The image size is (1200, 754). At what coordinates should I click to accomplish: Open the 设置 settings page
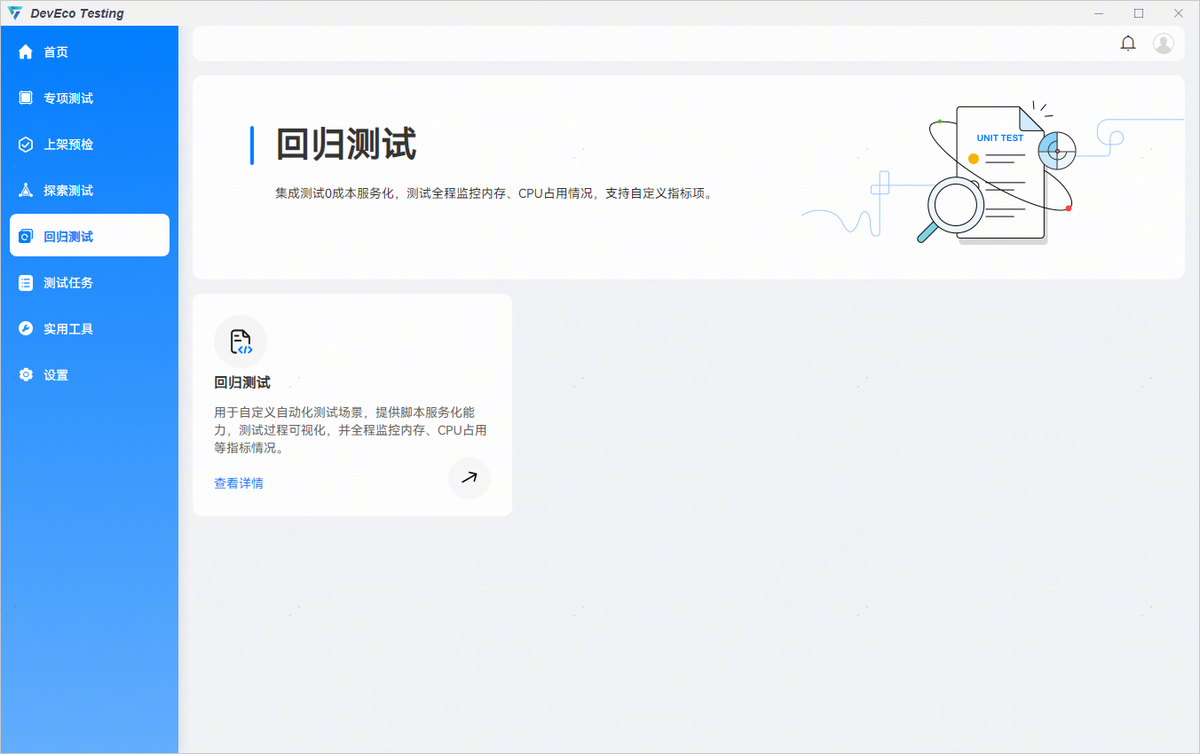[x=56, y=375]
